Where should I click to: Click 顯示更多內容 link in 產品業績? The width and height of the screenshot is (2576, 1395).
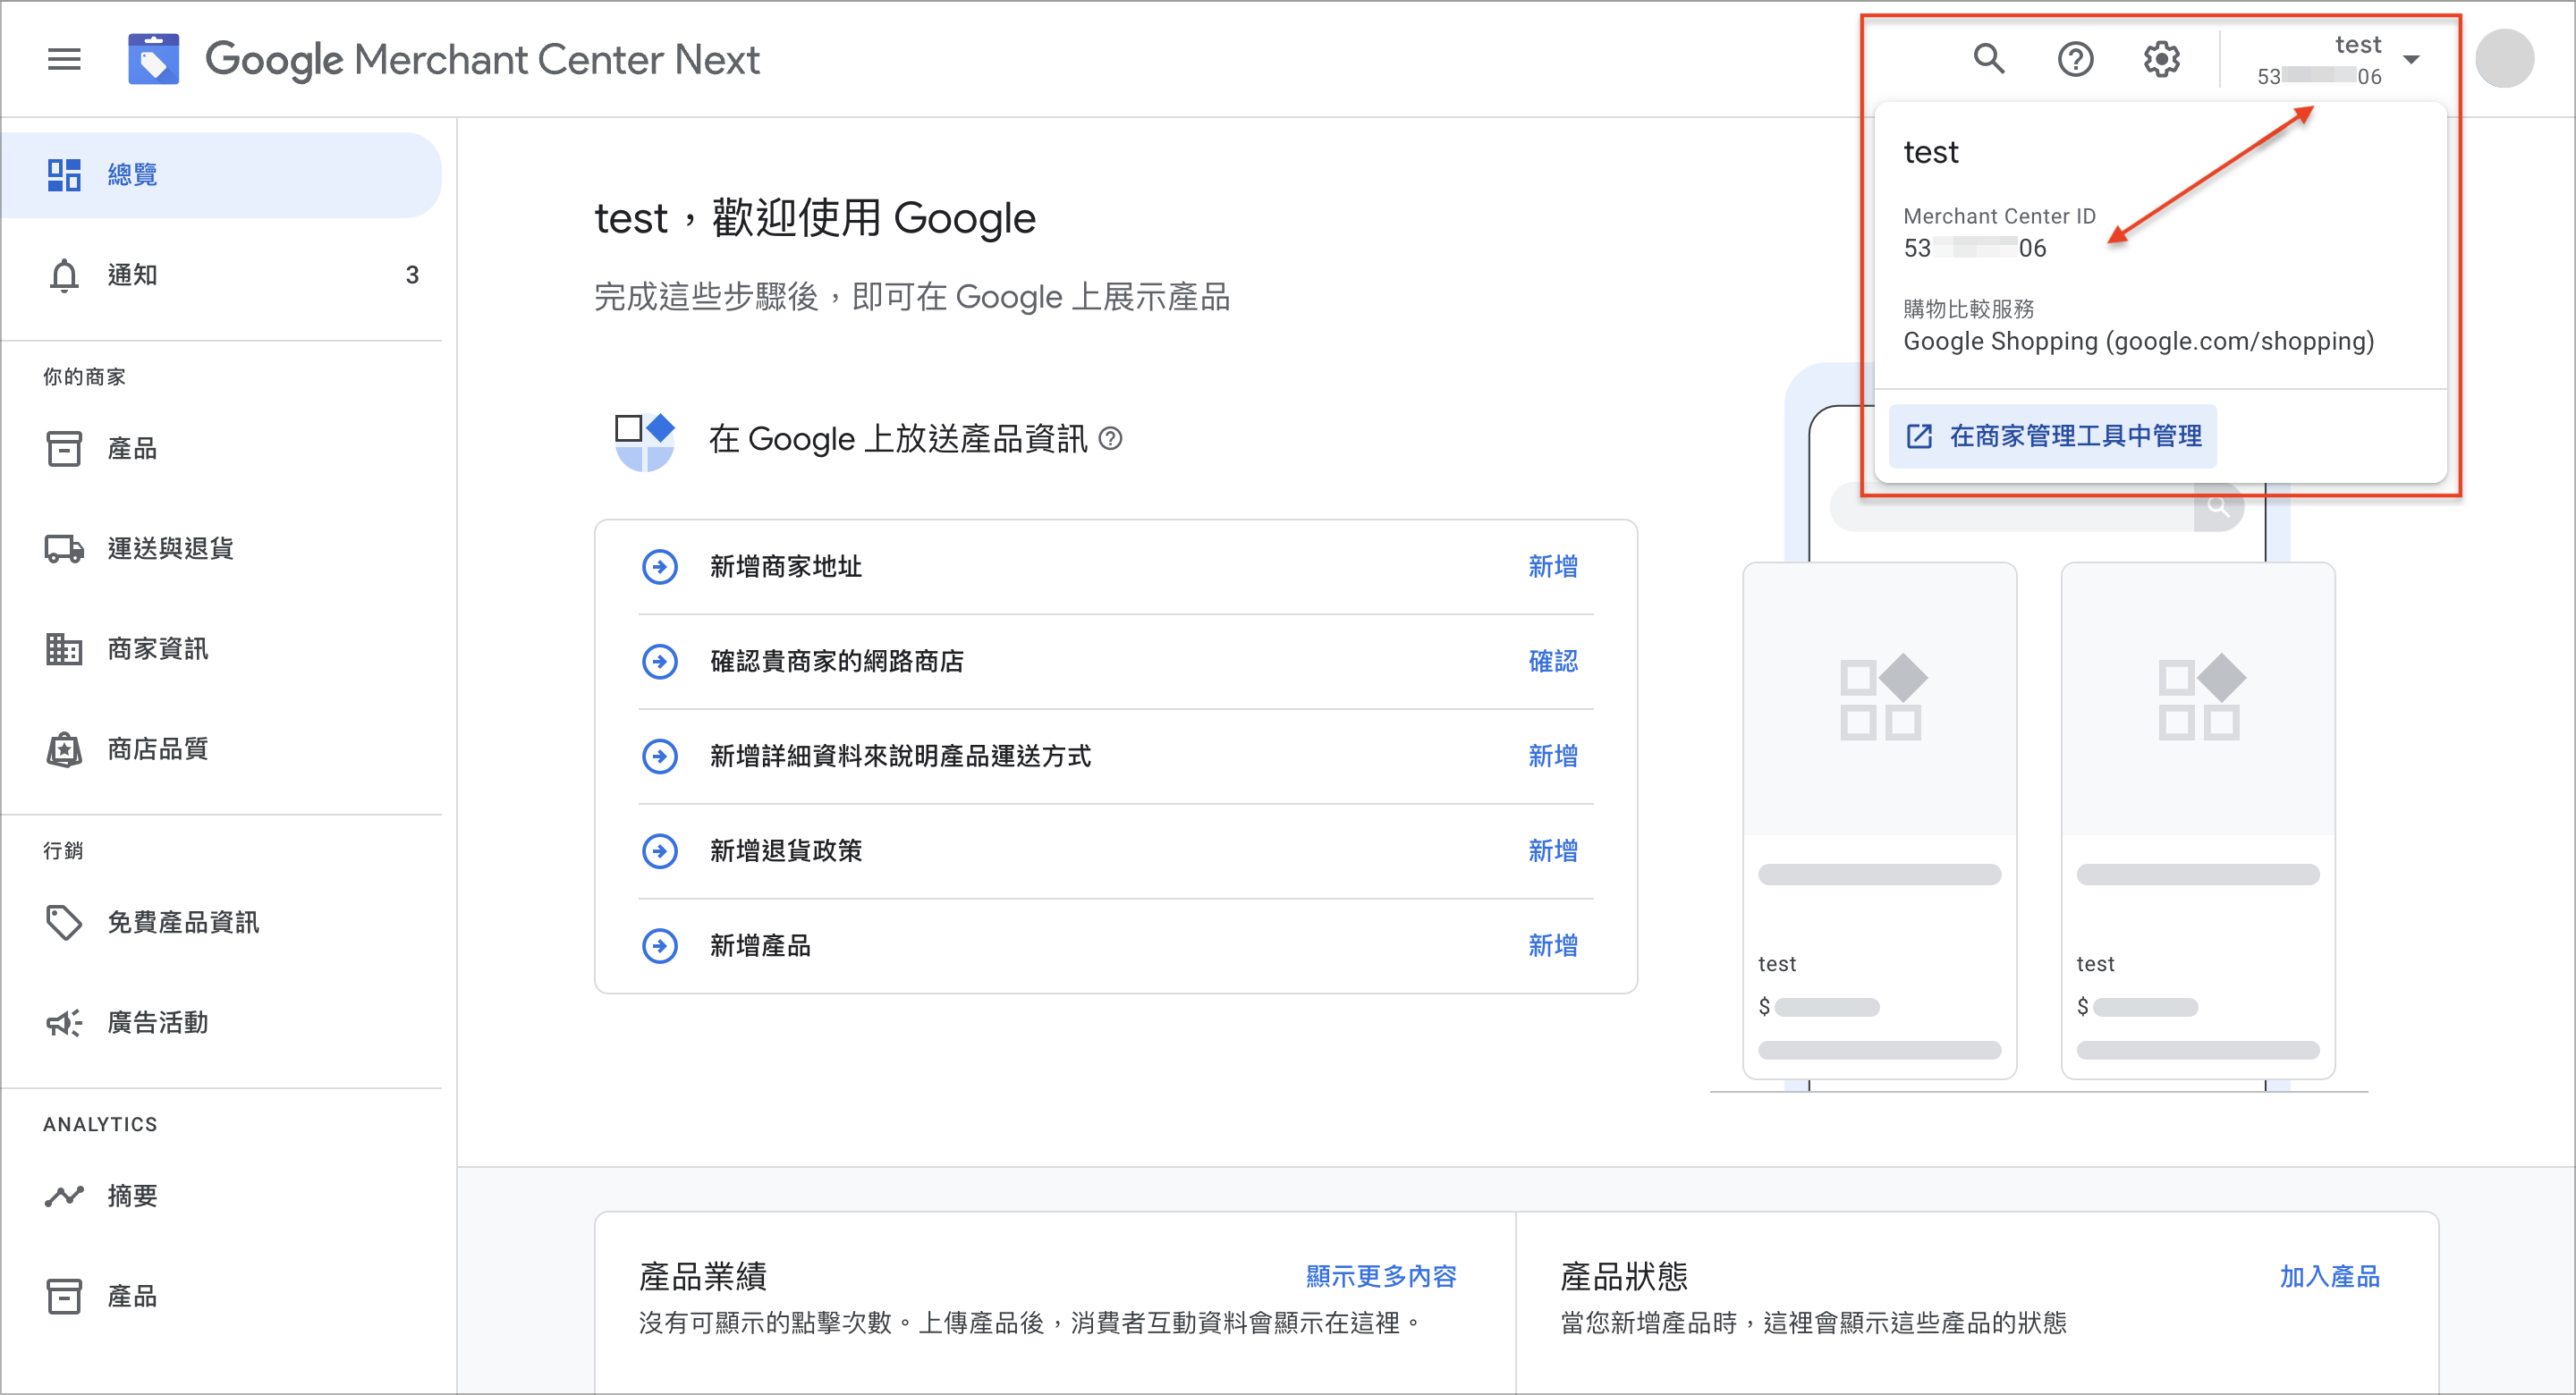click(1381, 1276)
